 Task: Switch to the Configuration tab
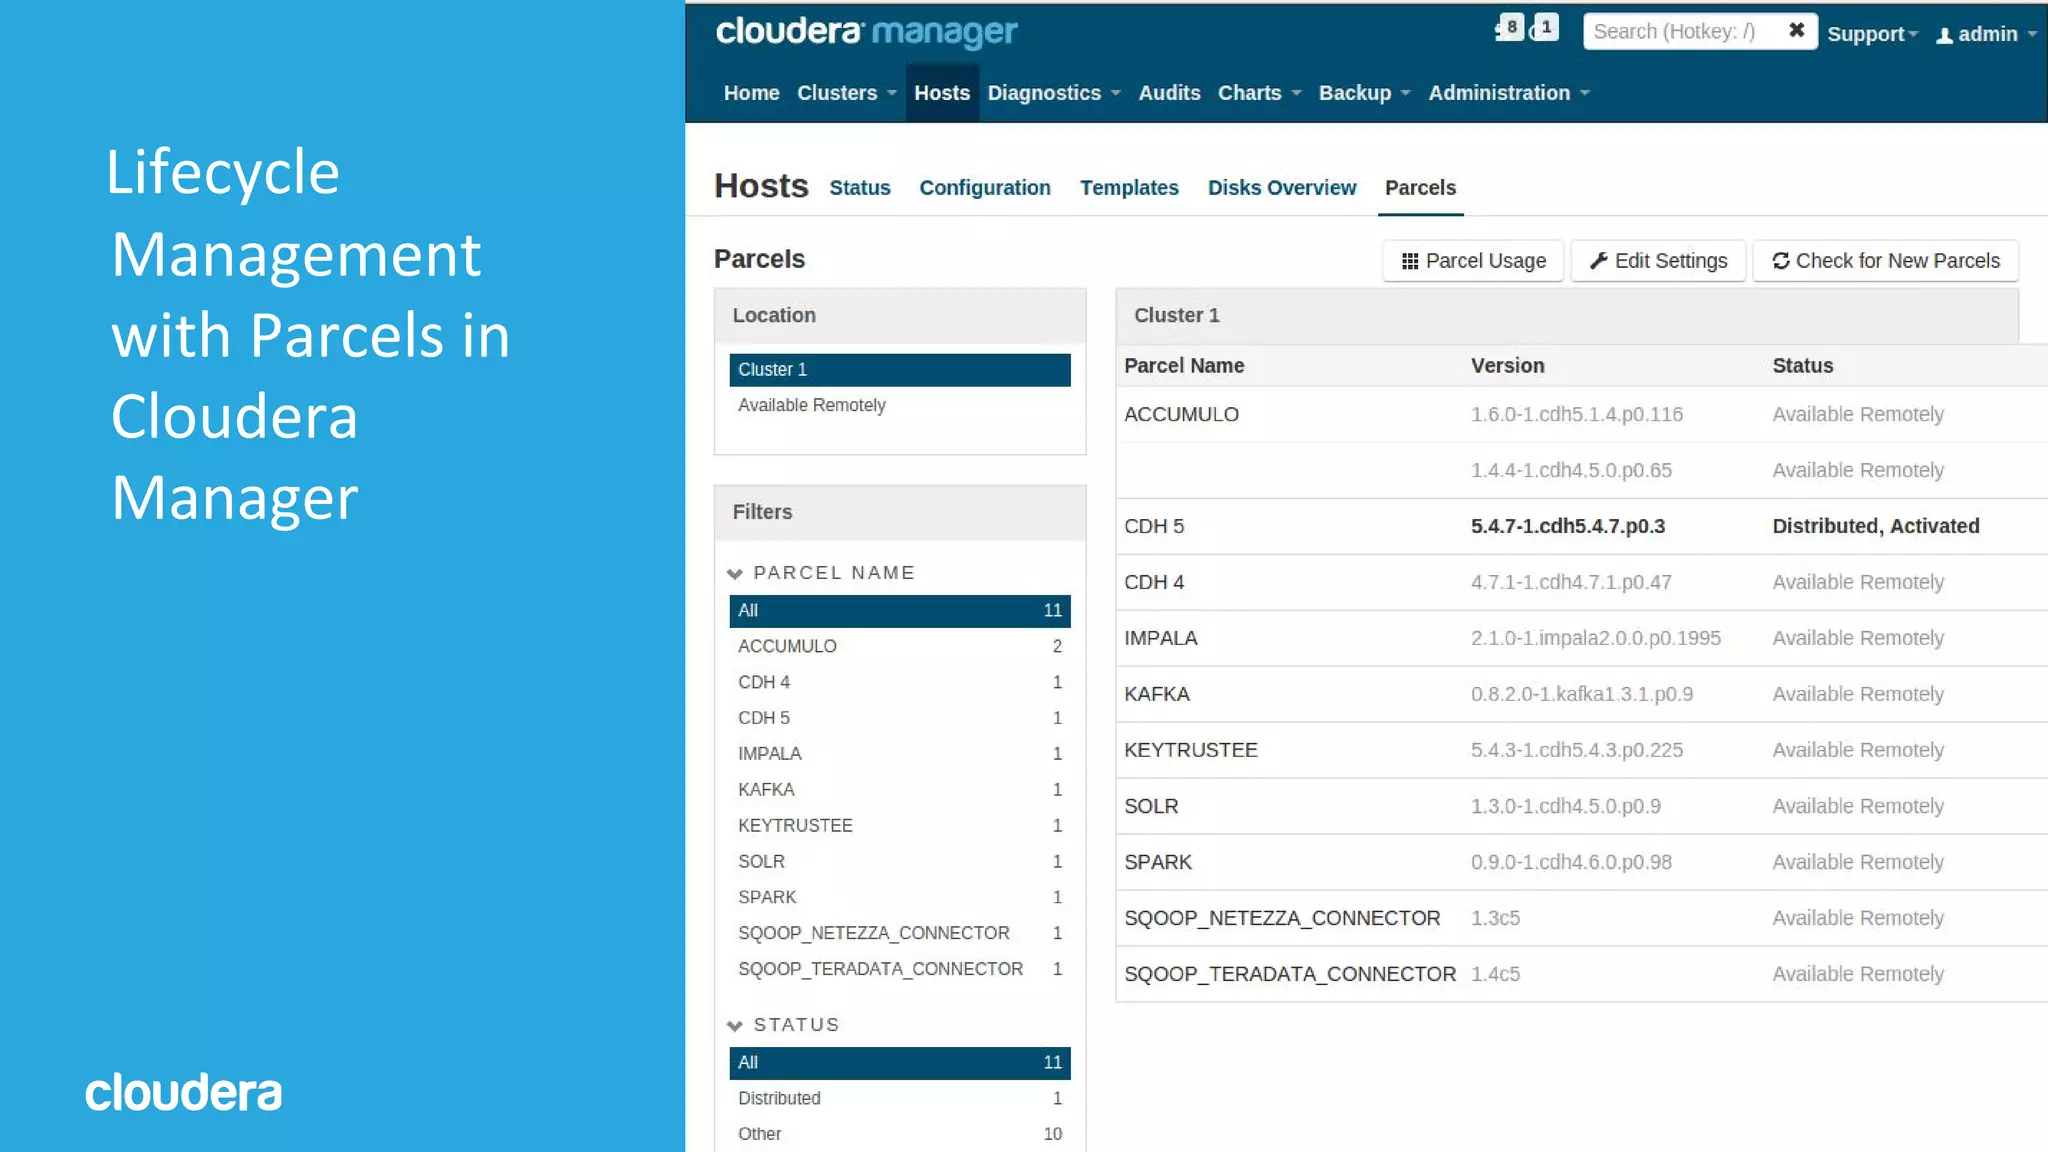984,188
